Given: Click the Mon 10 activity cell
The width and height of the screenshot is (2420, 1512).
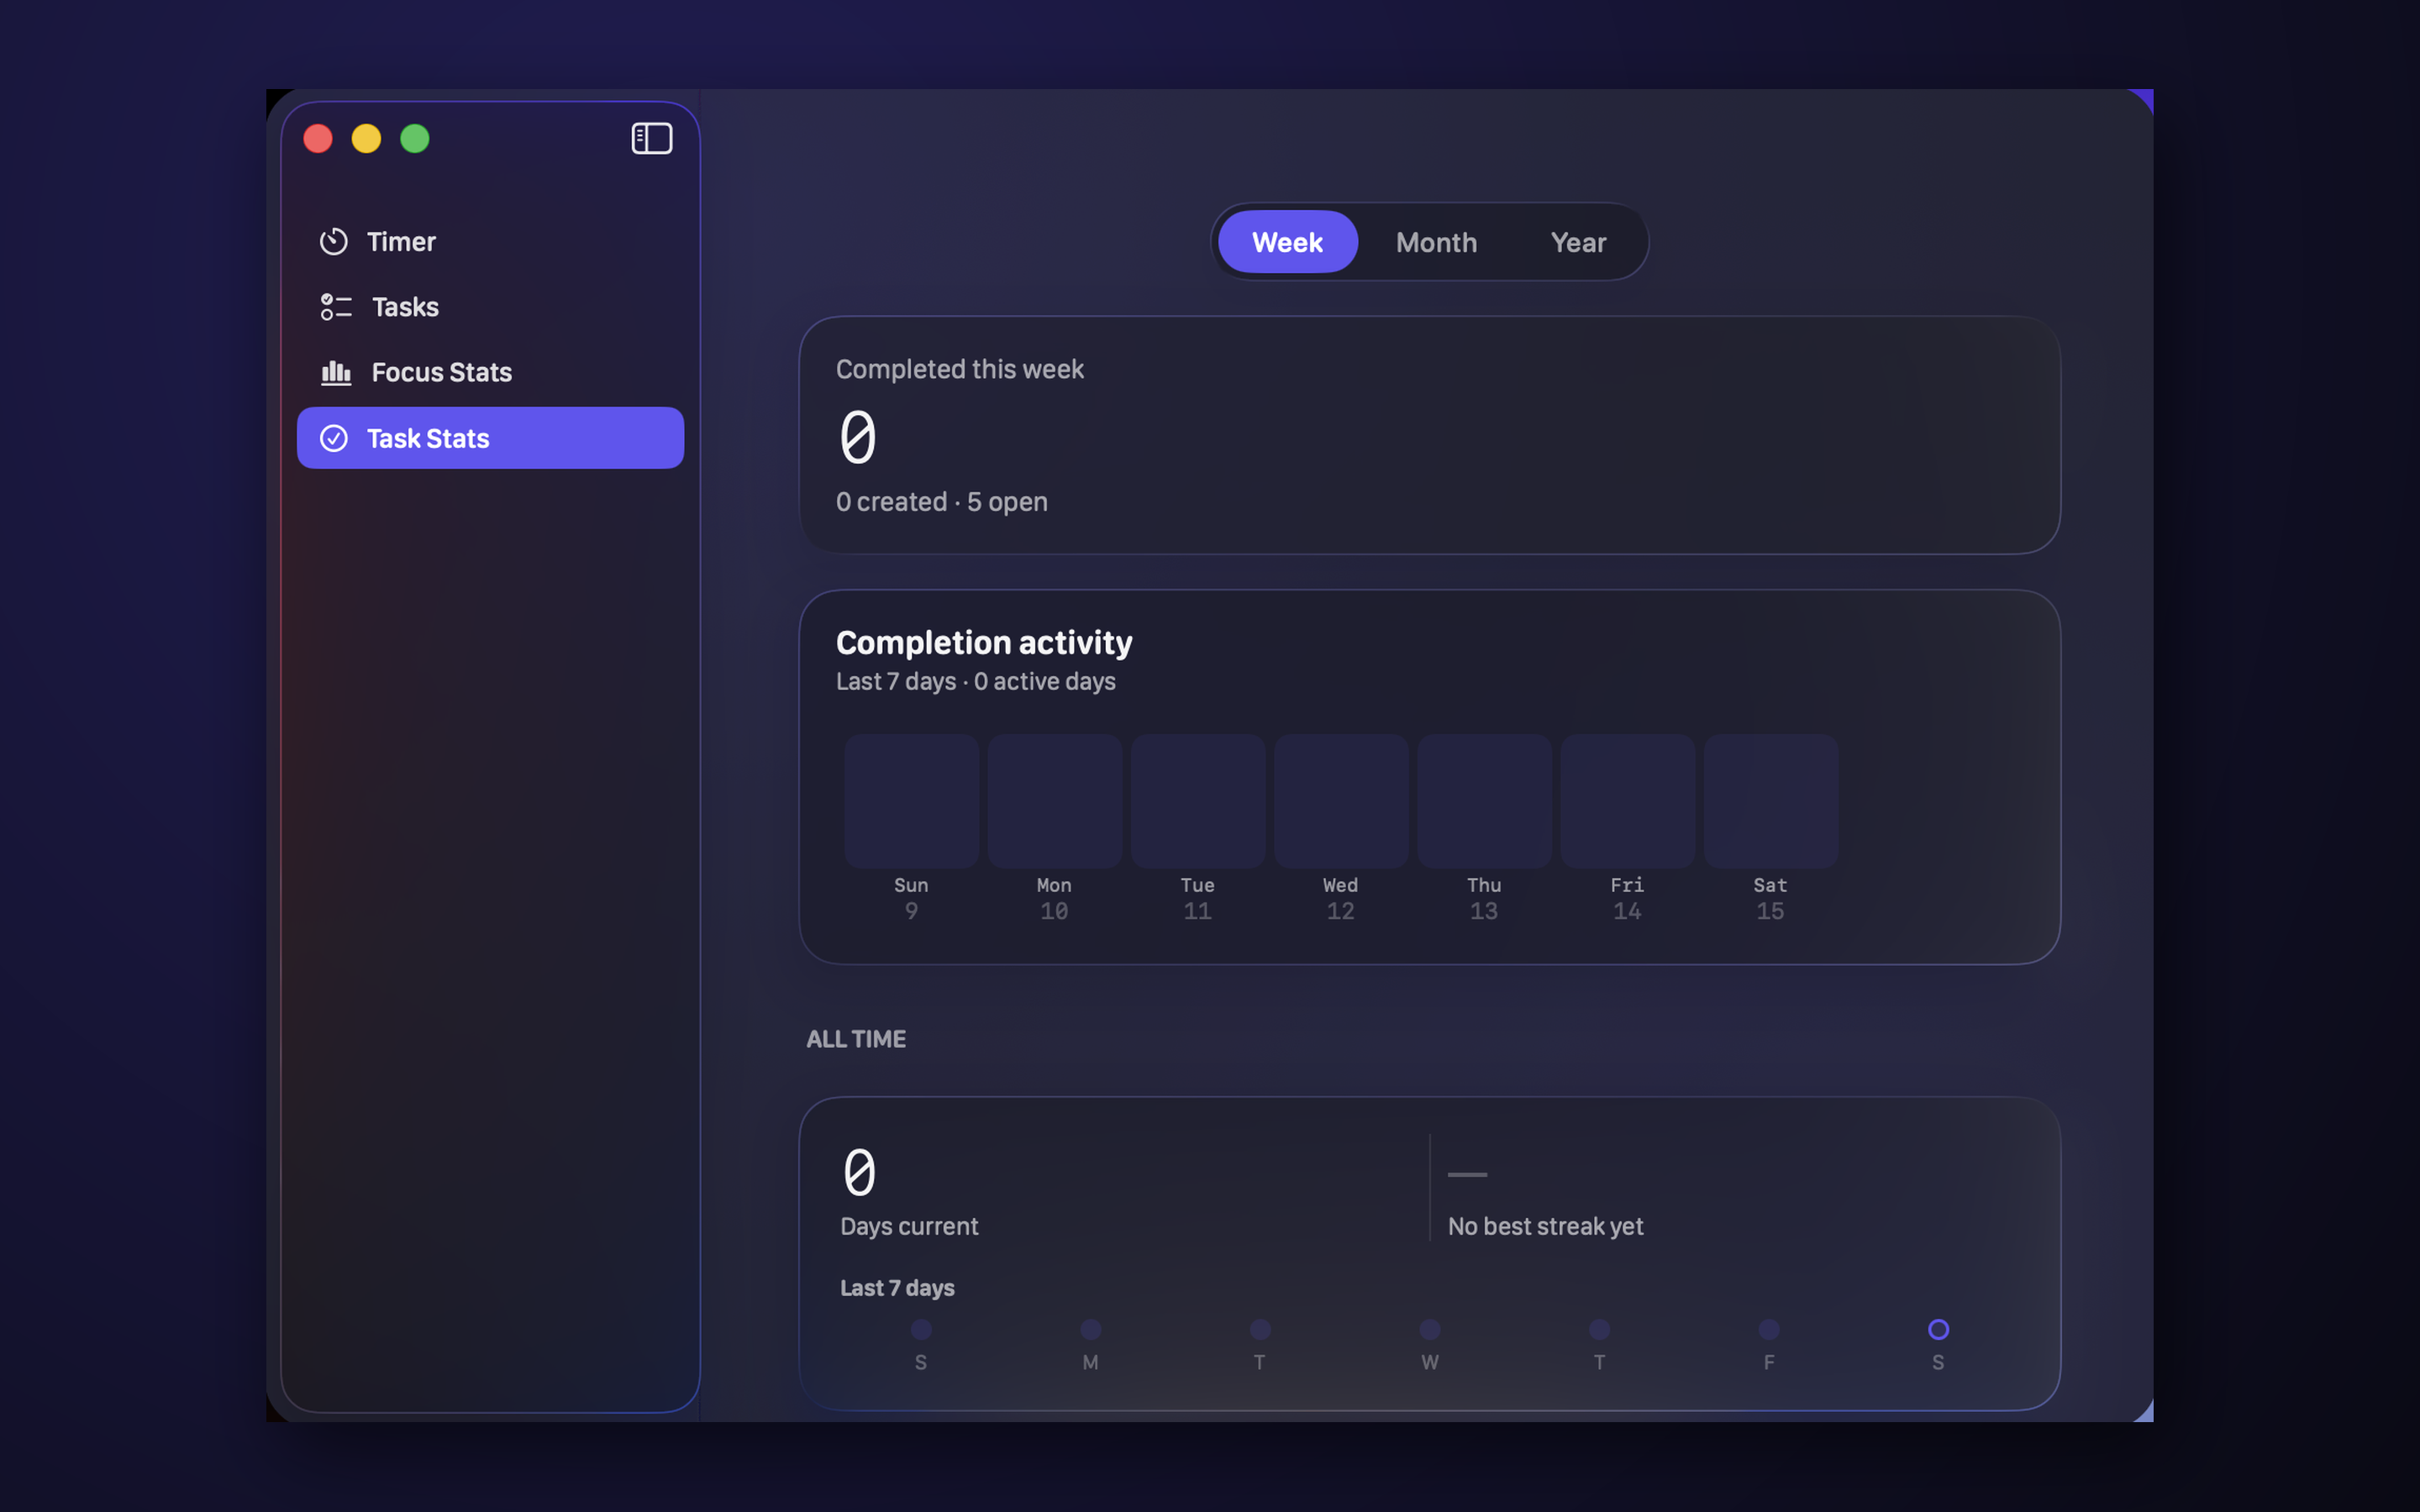Looking at the screenshot, I should coord(1054,801).
